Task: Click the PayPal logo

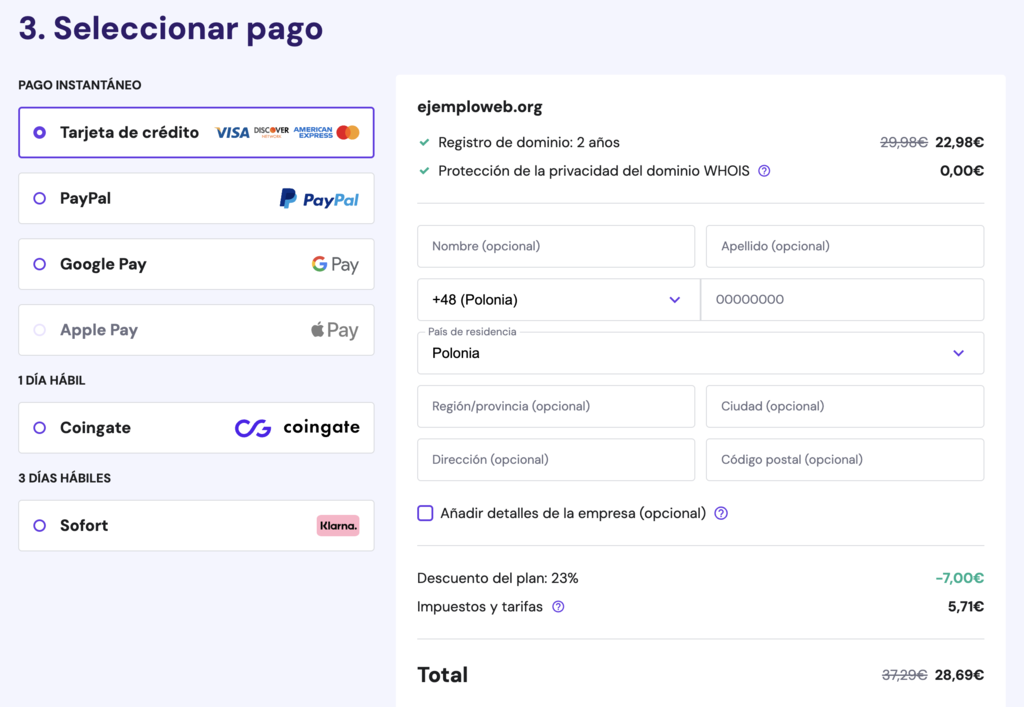Action: point(319,198)
